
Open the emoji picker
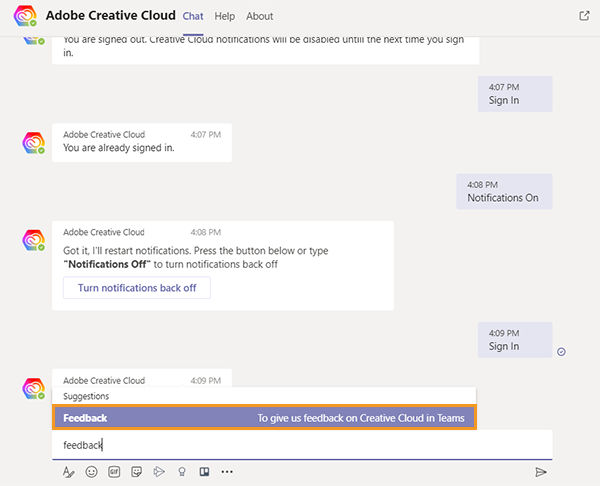pos(92,471)
